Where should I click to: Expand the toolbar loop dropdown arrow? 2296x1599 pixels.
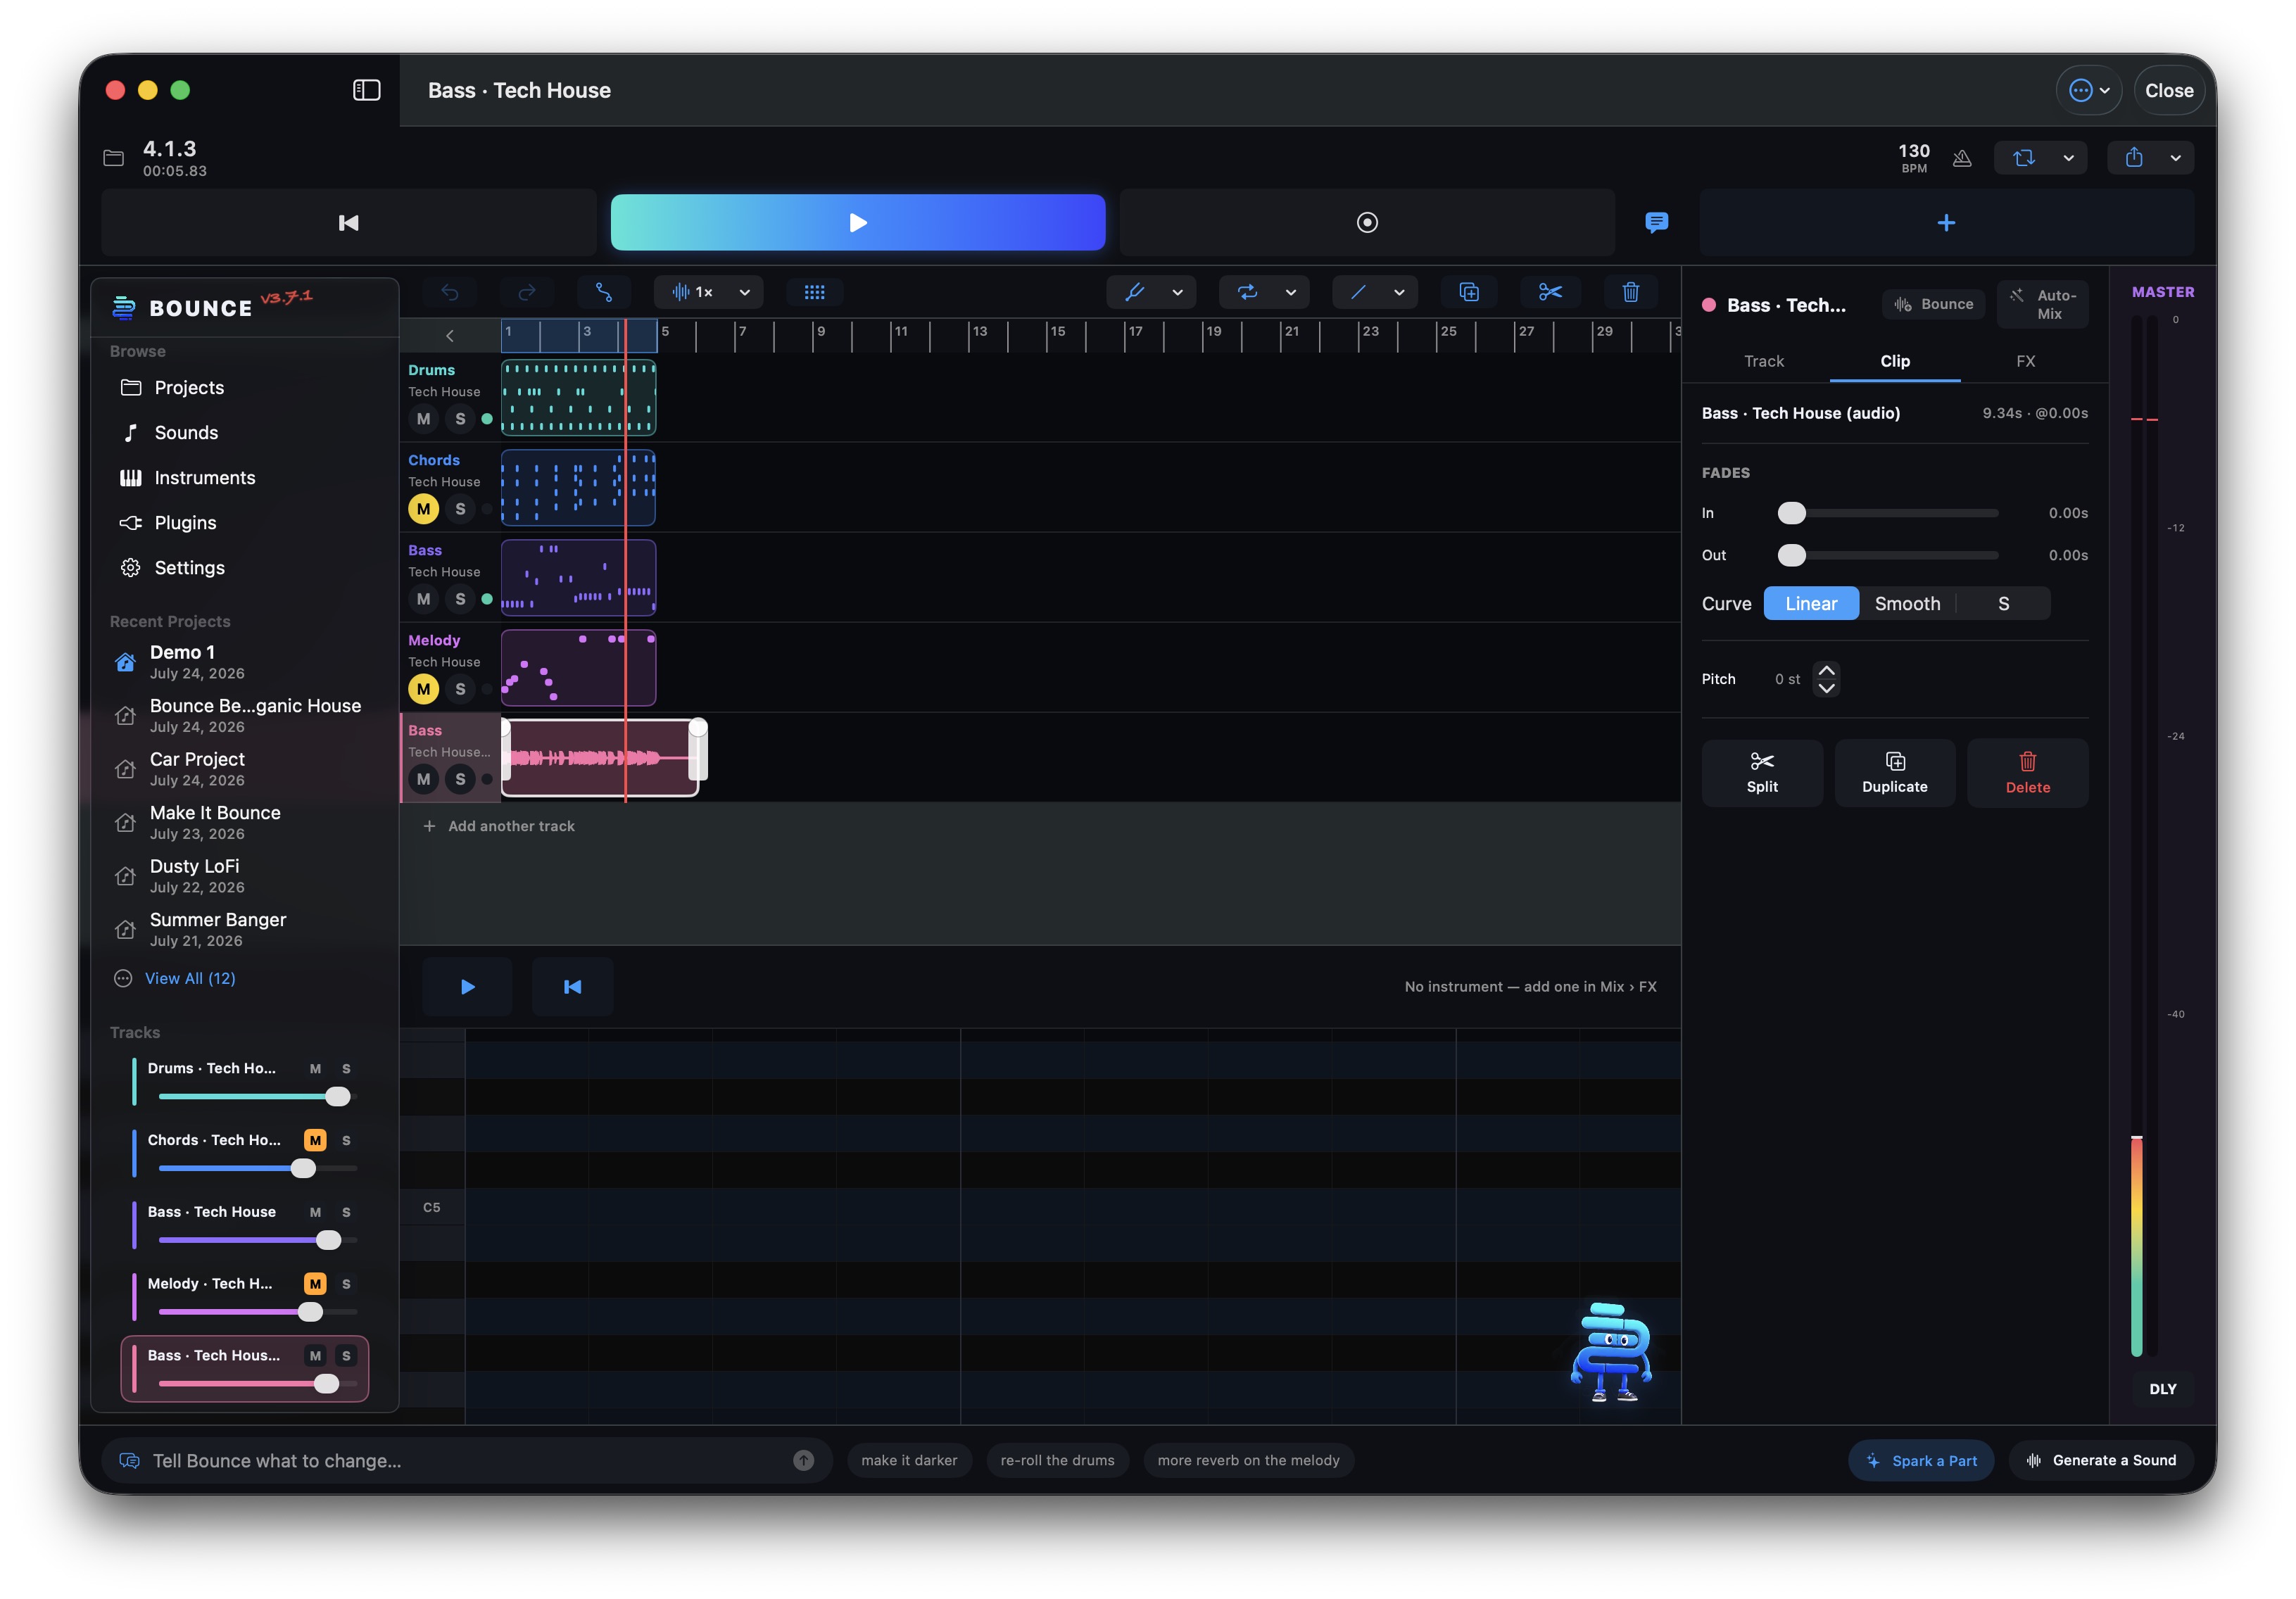click(1290, 292)
